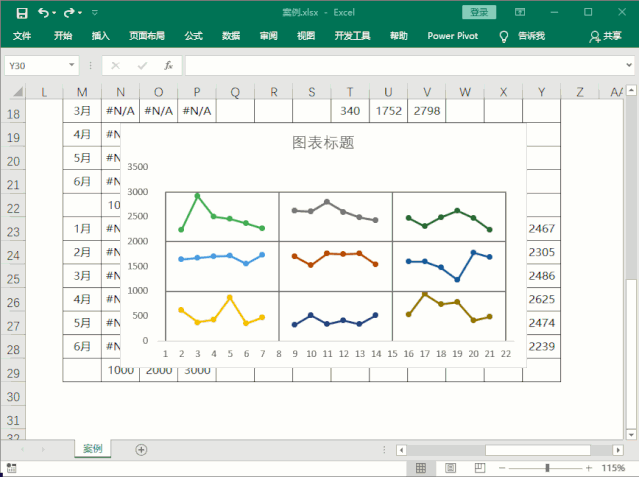Open the Name Box dropdown arrow
This screenshot has height=477, width=639.
pos(72,65)
